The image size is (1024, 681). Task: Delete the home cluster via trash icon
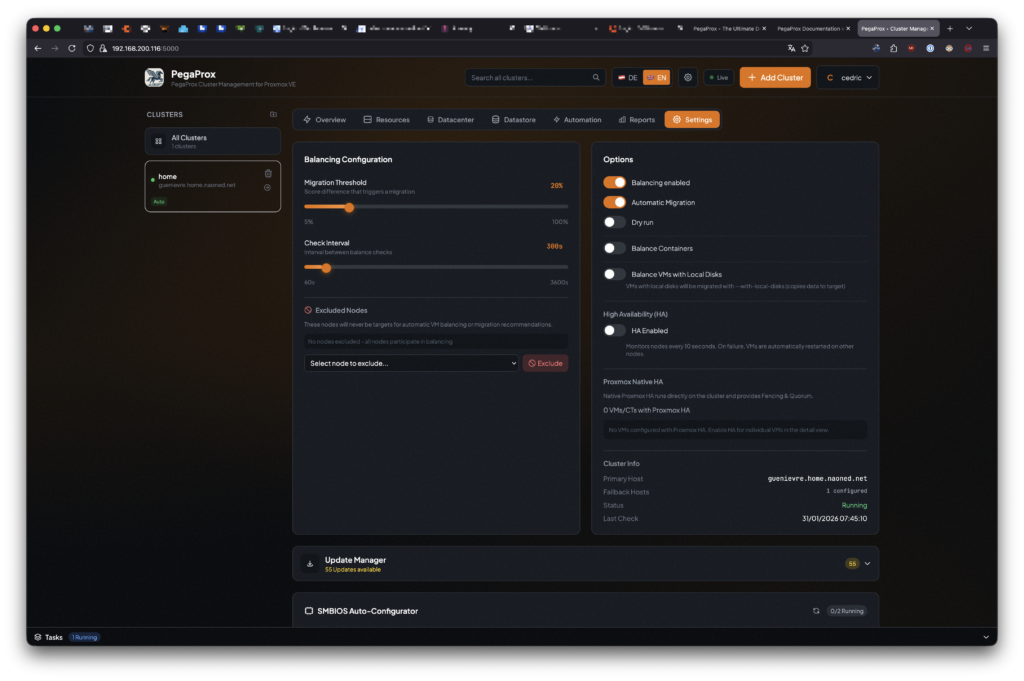pos(268,173)
